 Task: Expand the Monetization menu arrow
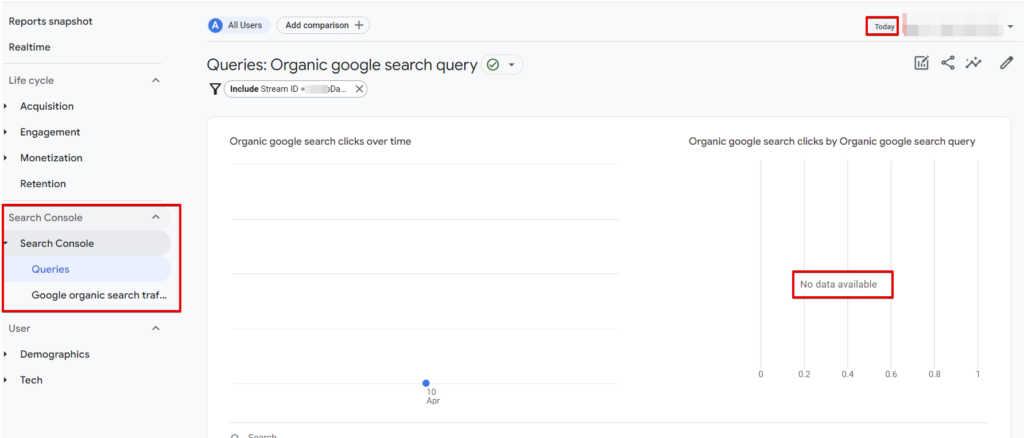6,158
